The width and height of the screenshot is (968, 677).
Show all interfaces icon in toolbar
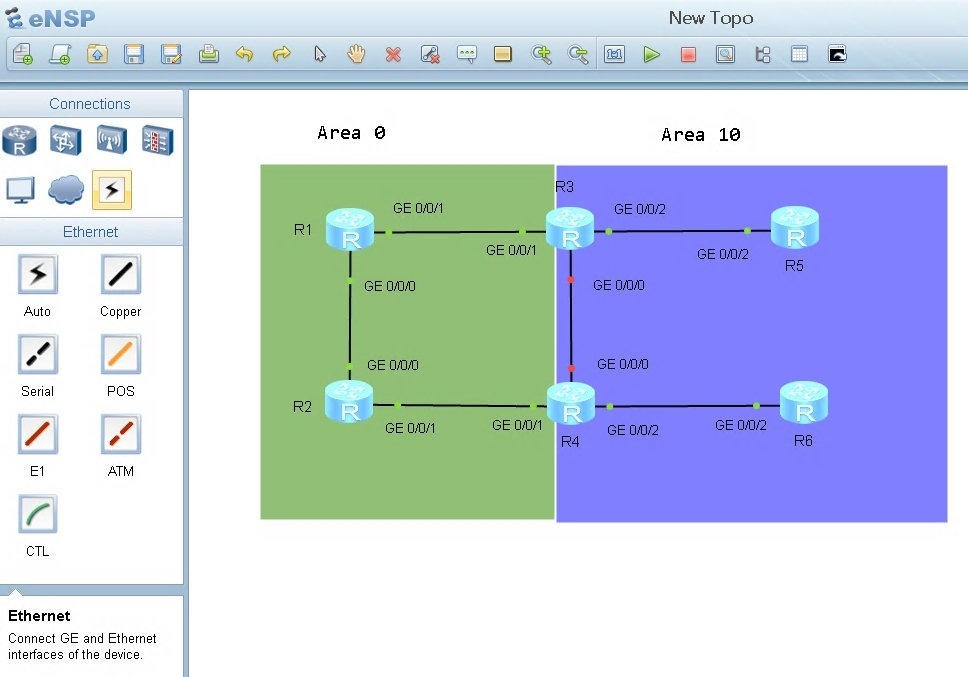762,54
